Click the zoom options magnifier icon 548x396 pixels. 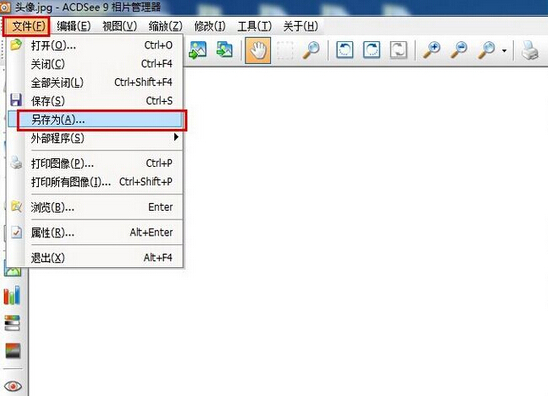(486, 50)
